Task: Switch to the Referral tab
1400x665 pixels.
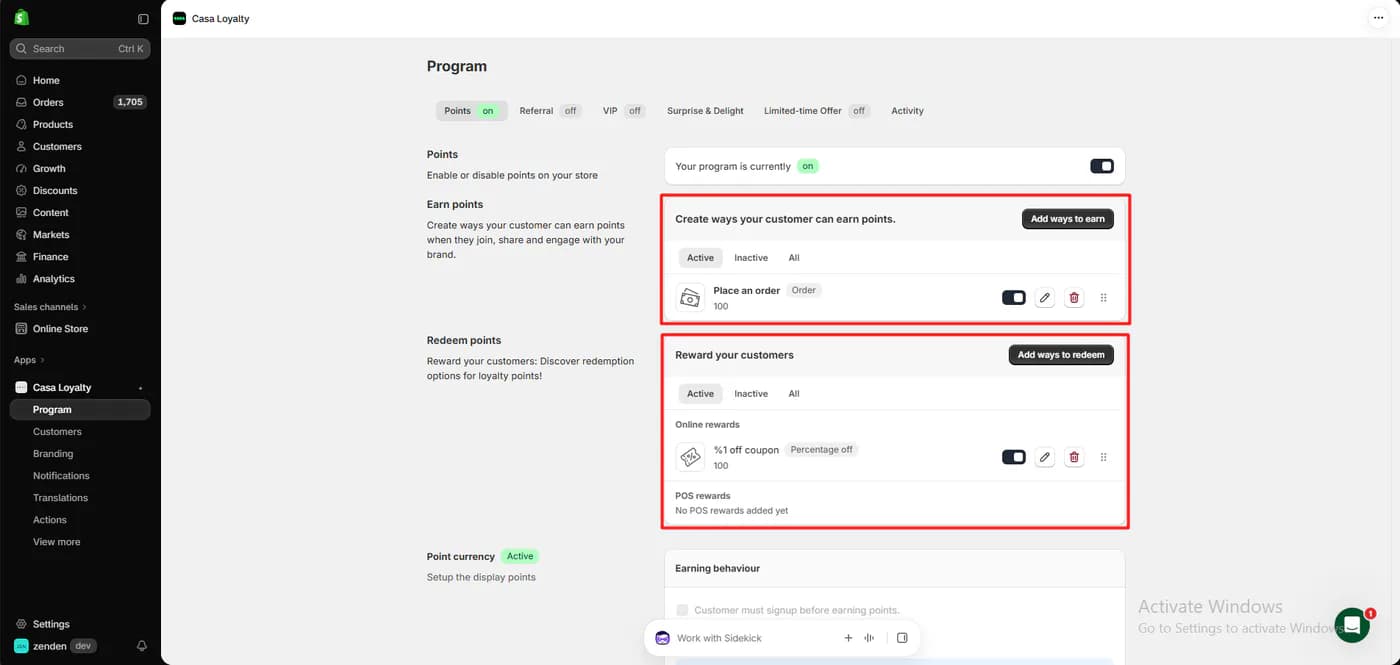Action: tap(550, 111)
